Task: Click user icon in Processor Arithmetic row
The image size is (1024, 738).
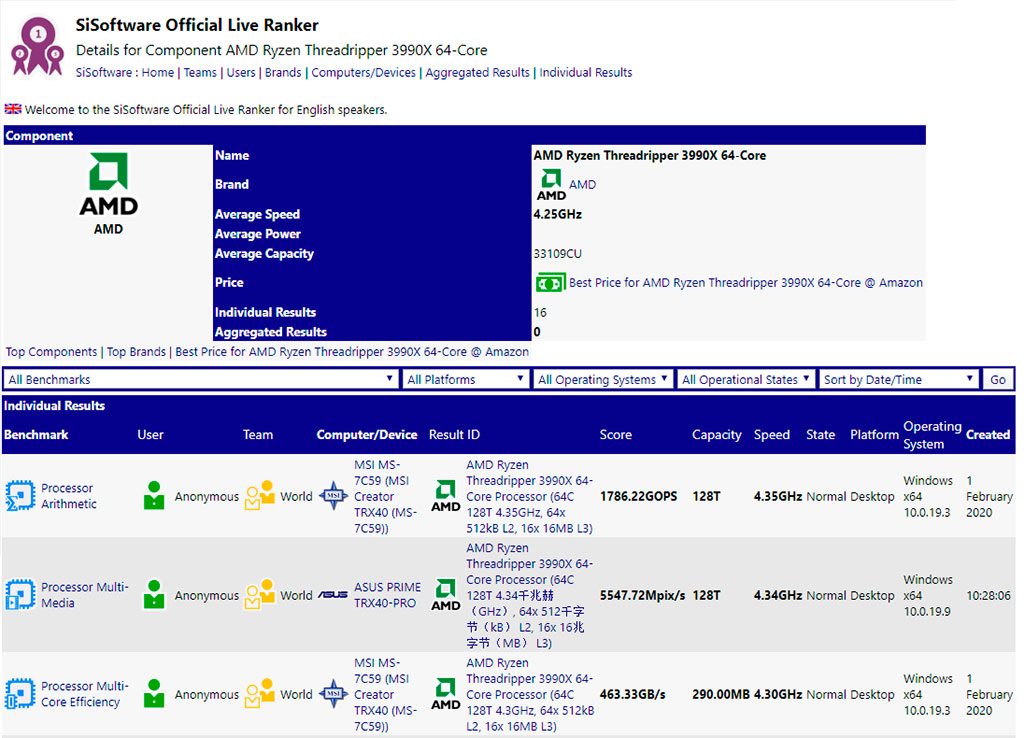Action: [153, 496]
